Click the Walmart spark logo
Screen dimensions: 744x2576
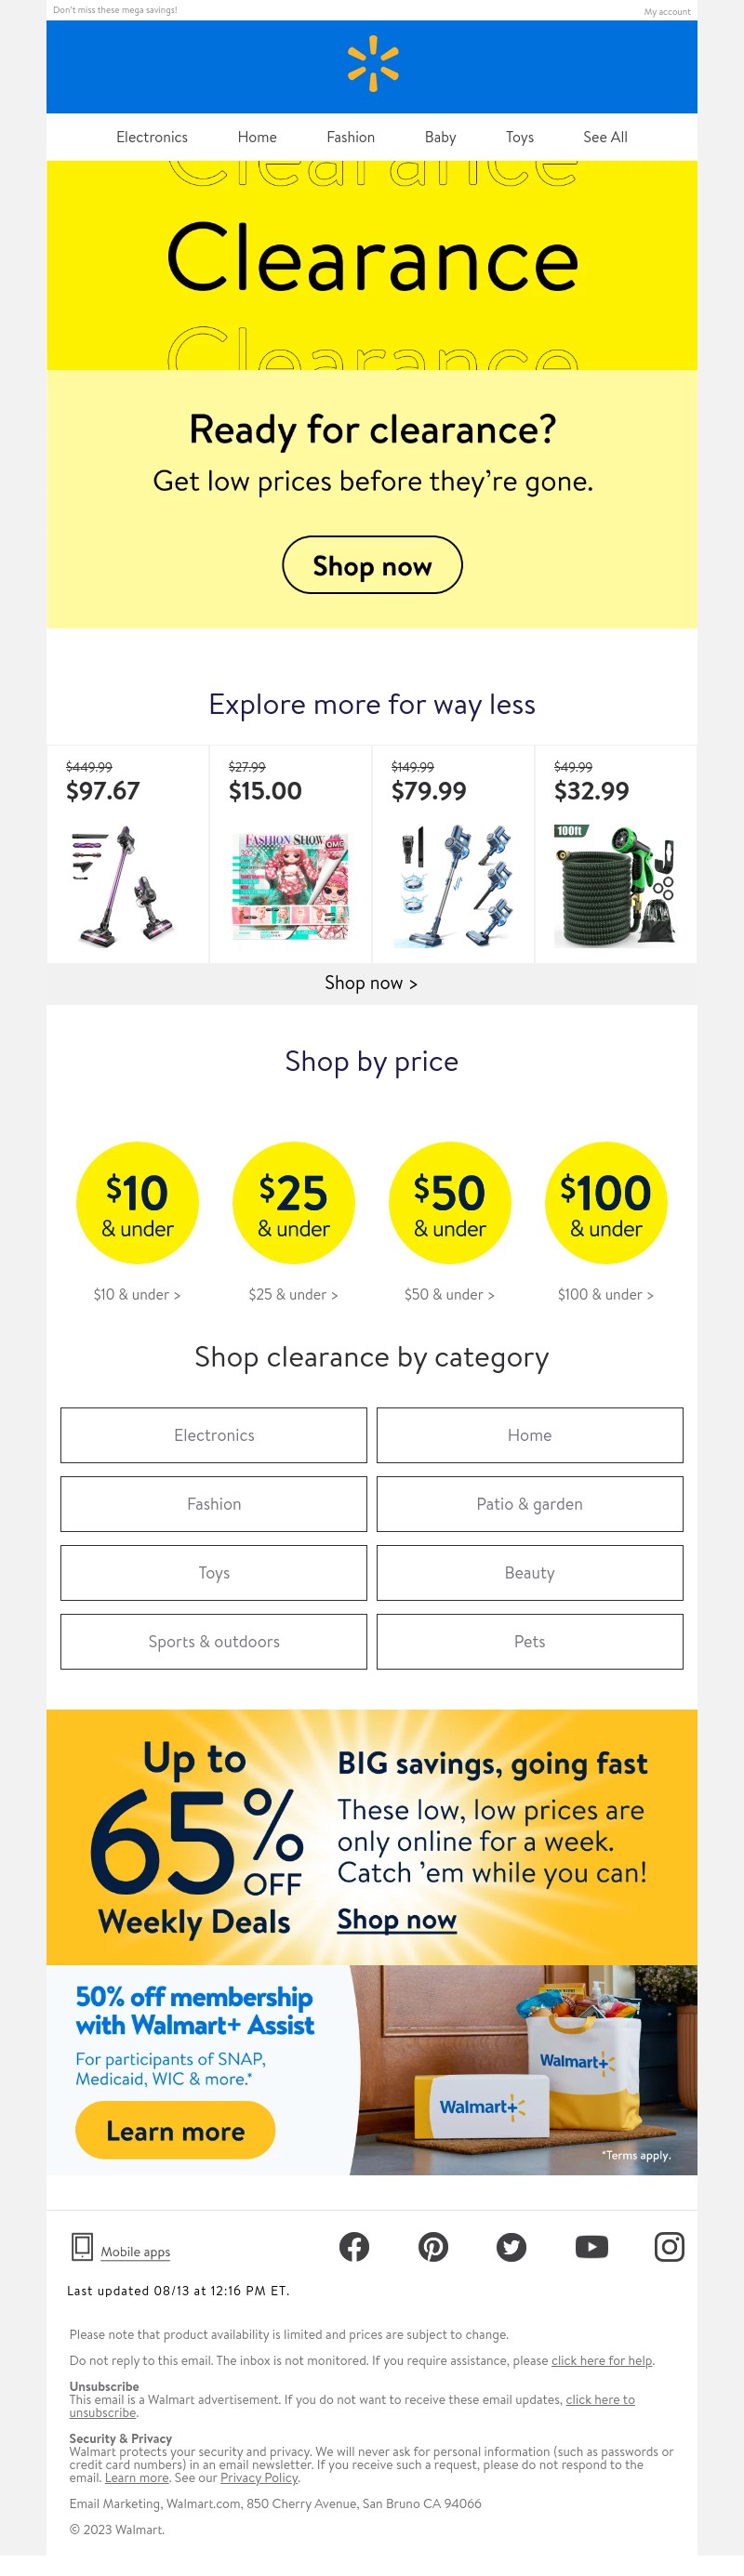pyautogui.click(x=372, y=64)
